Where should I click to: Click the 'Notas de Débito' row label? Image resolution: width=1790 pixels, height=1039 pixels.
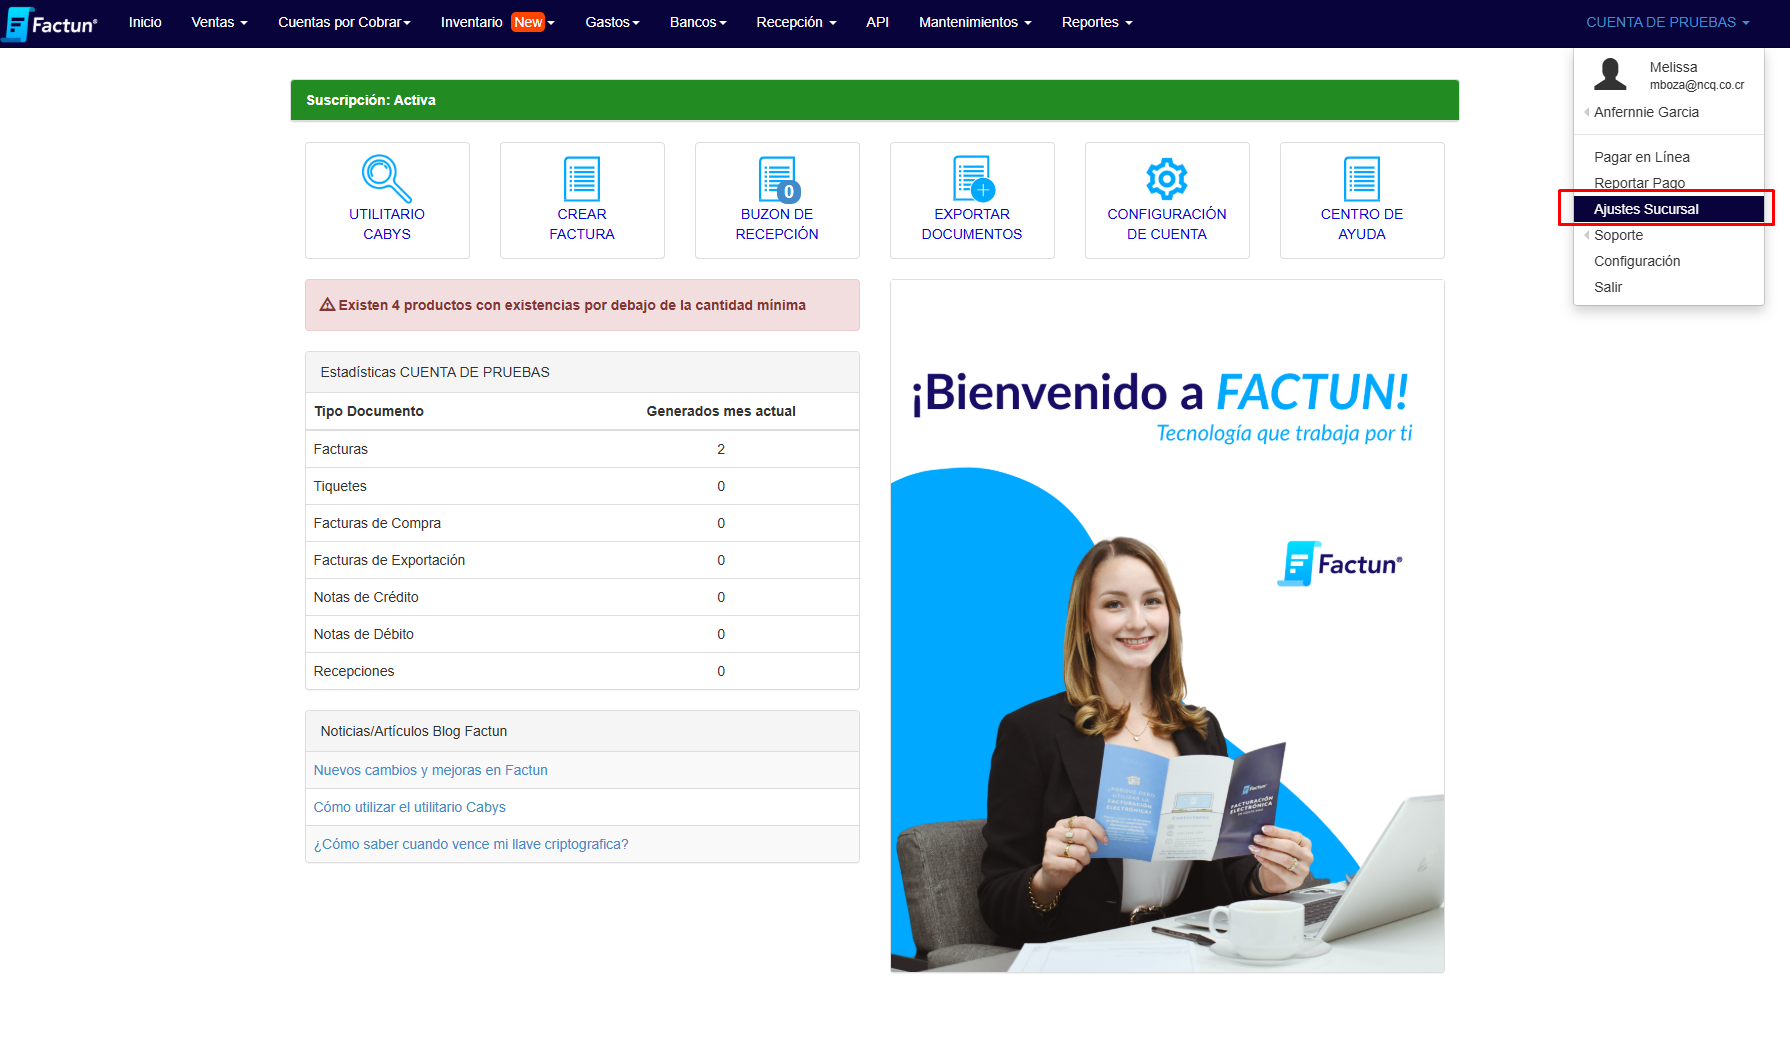(x=363, y=634)
